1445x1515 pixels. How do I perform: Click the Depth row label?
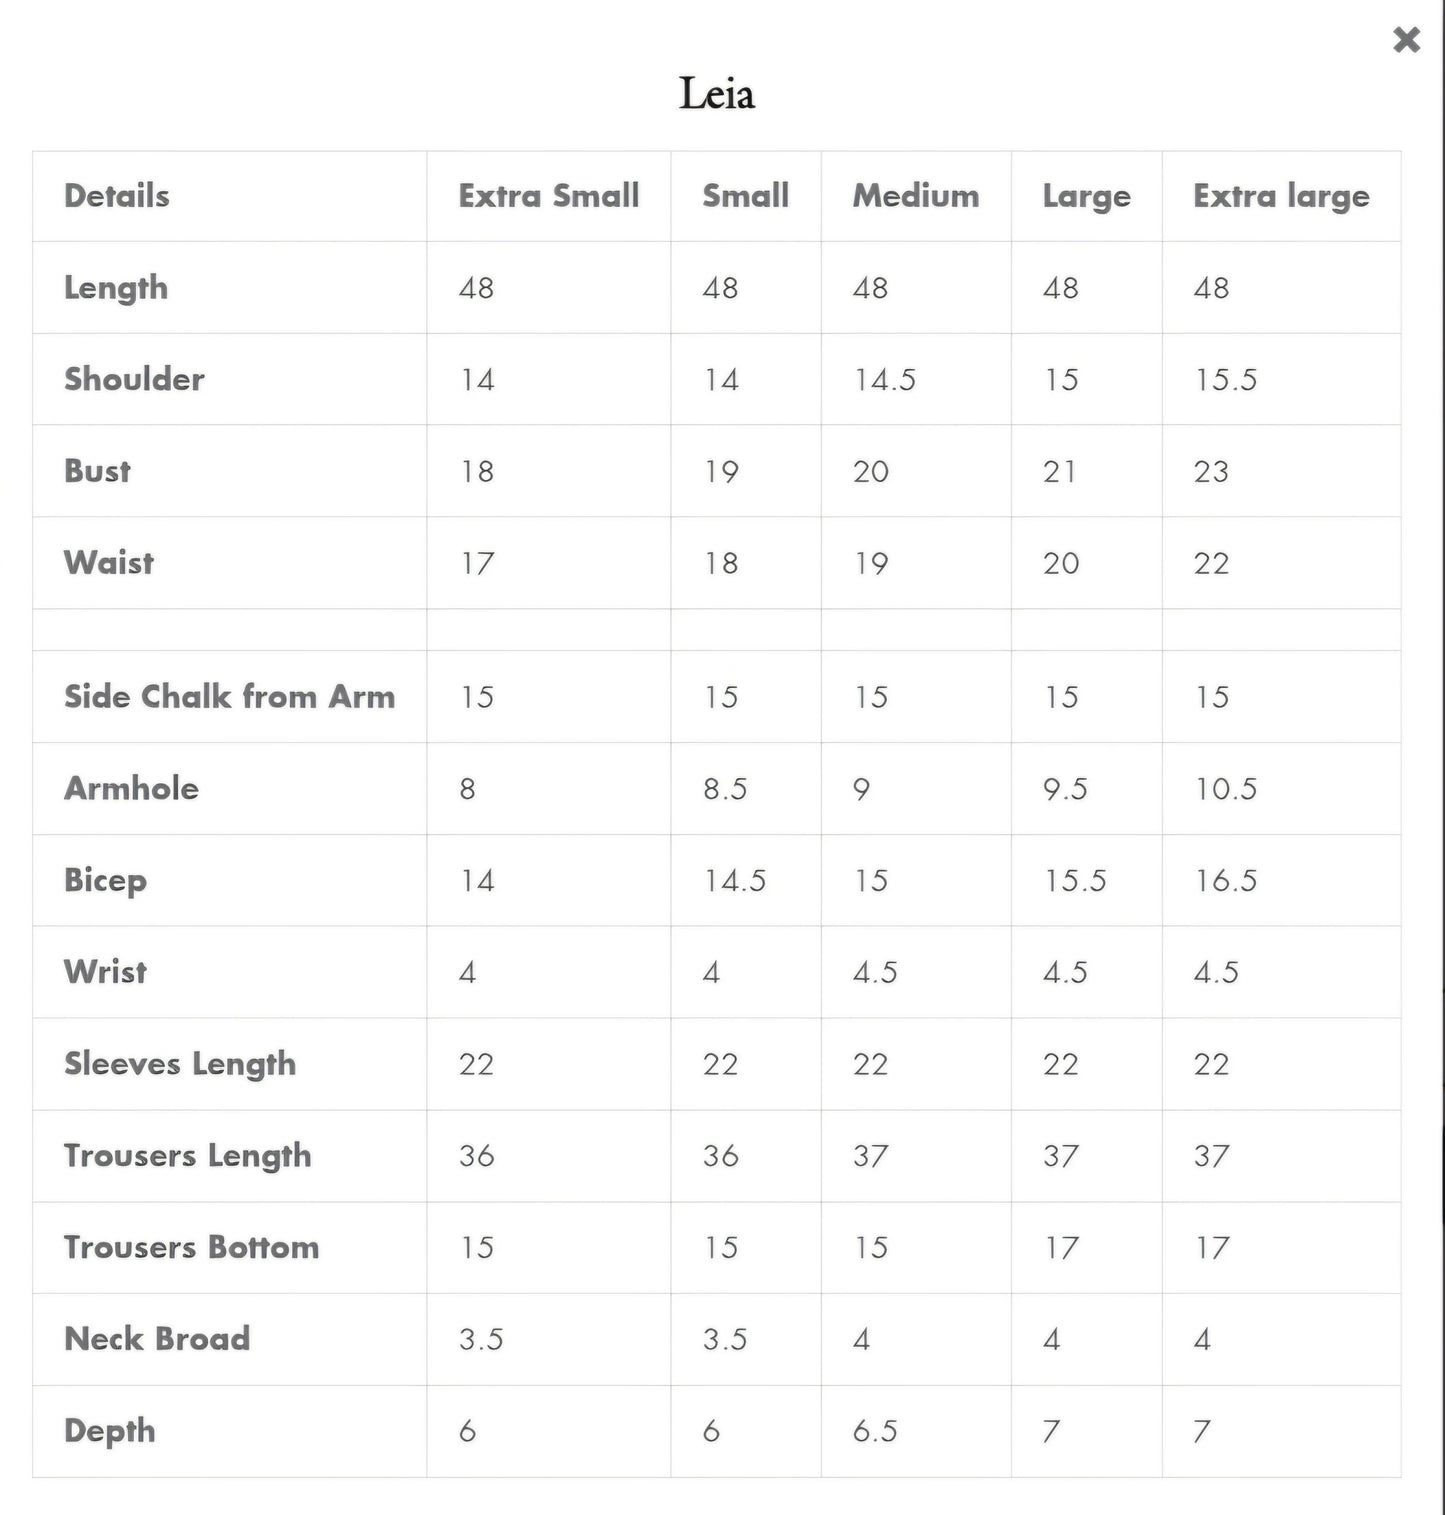coord(110,1431)
